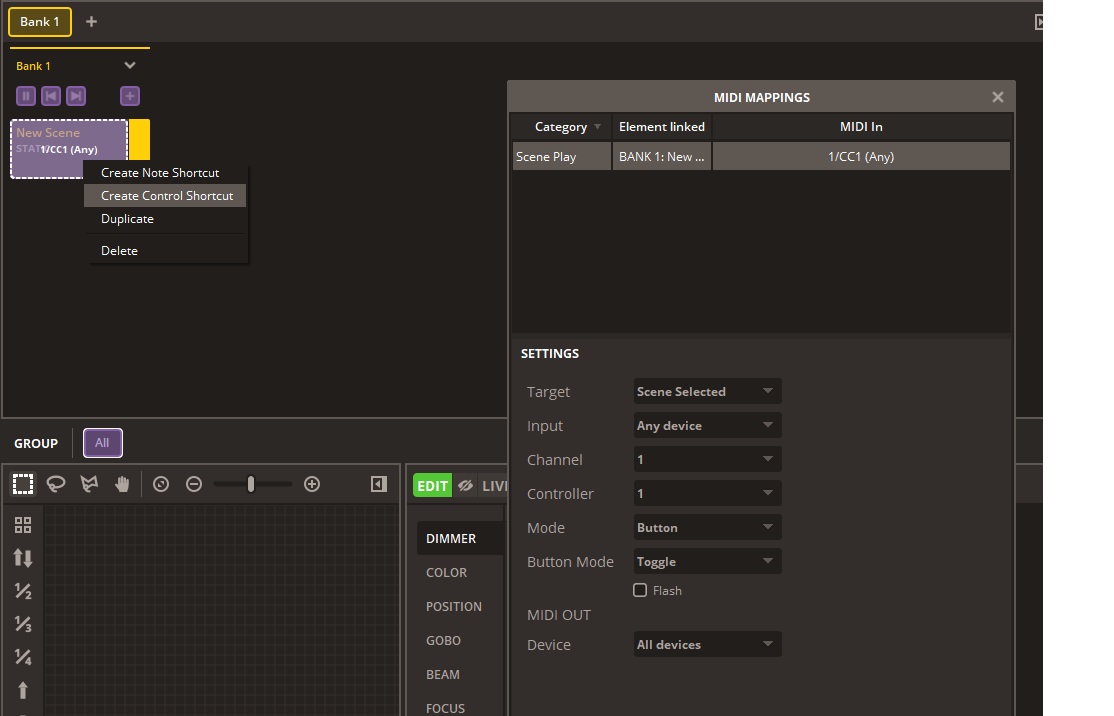1114x716 pixels.
Task: Activate the polygon selection tool
Action: pyautogui.click(x=89, y=484)
